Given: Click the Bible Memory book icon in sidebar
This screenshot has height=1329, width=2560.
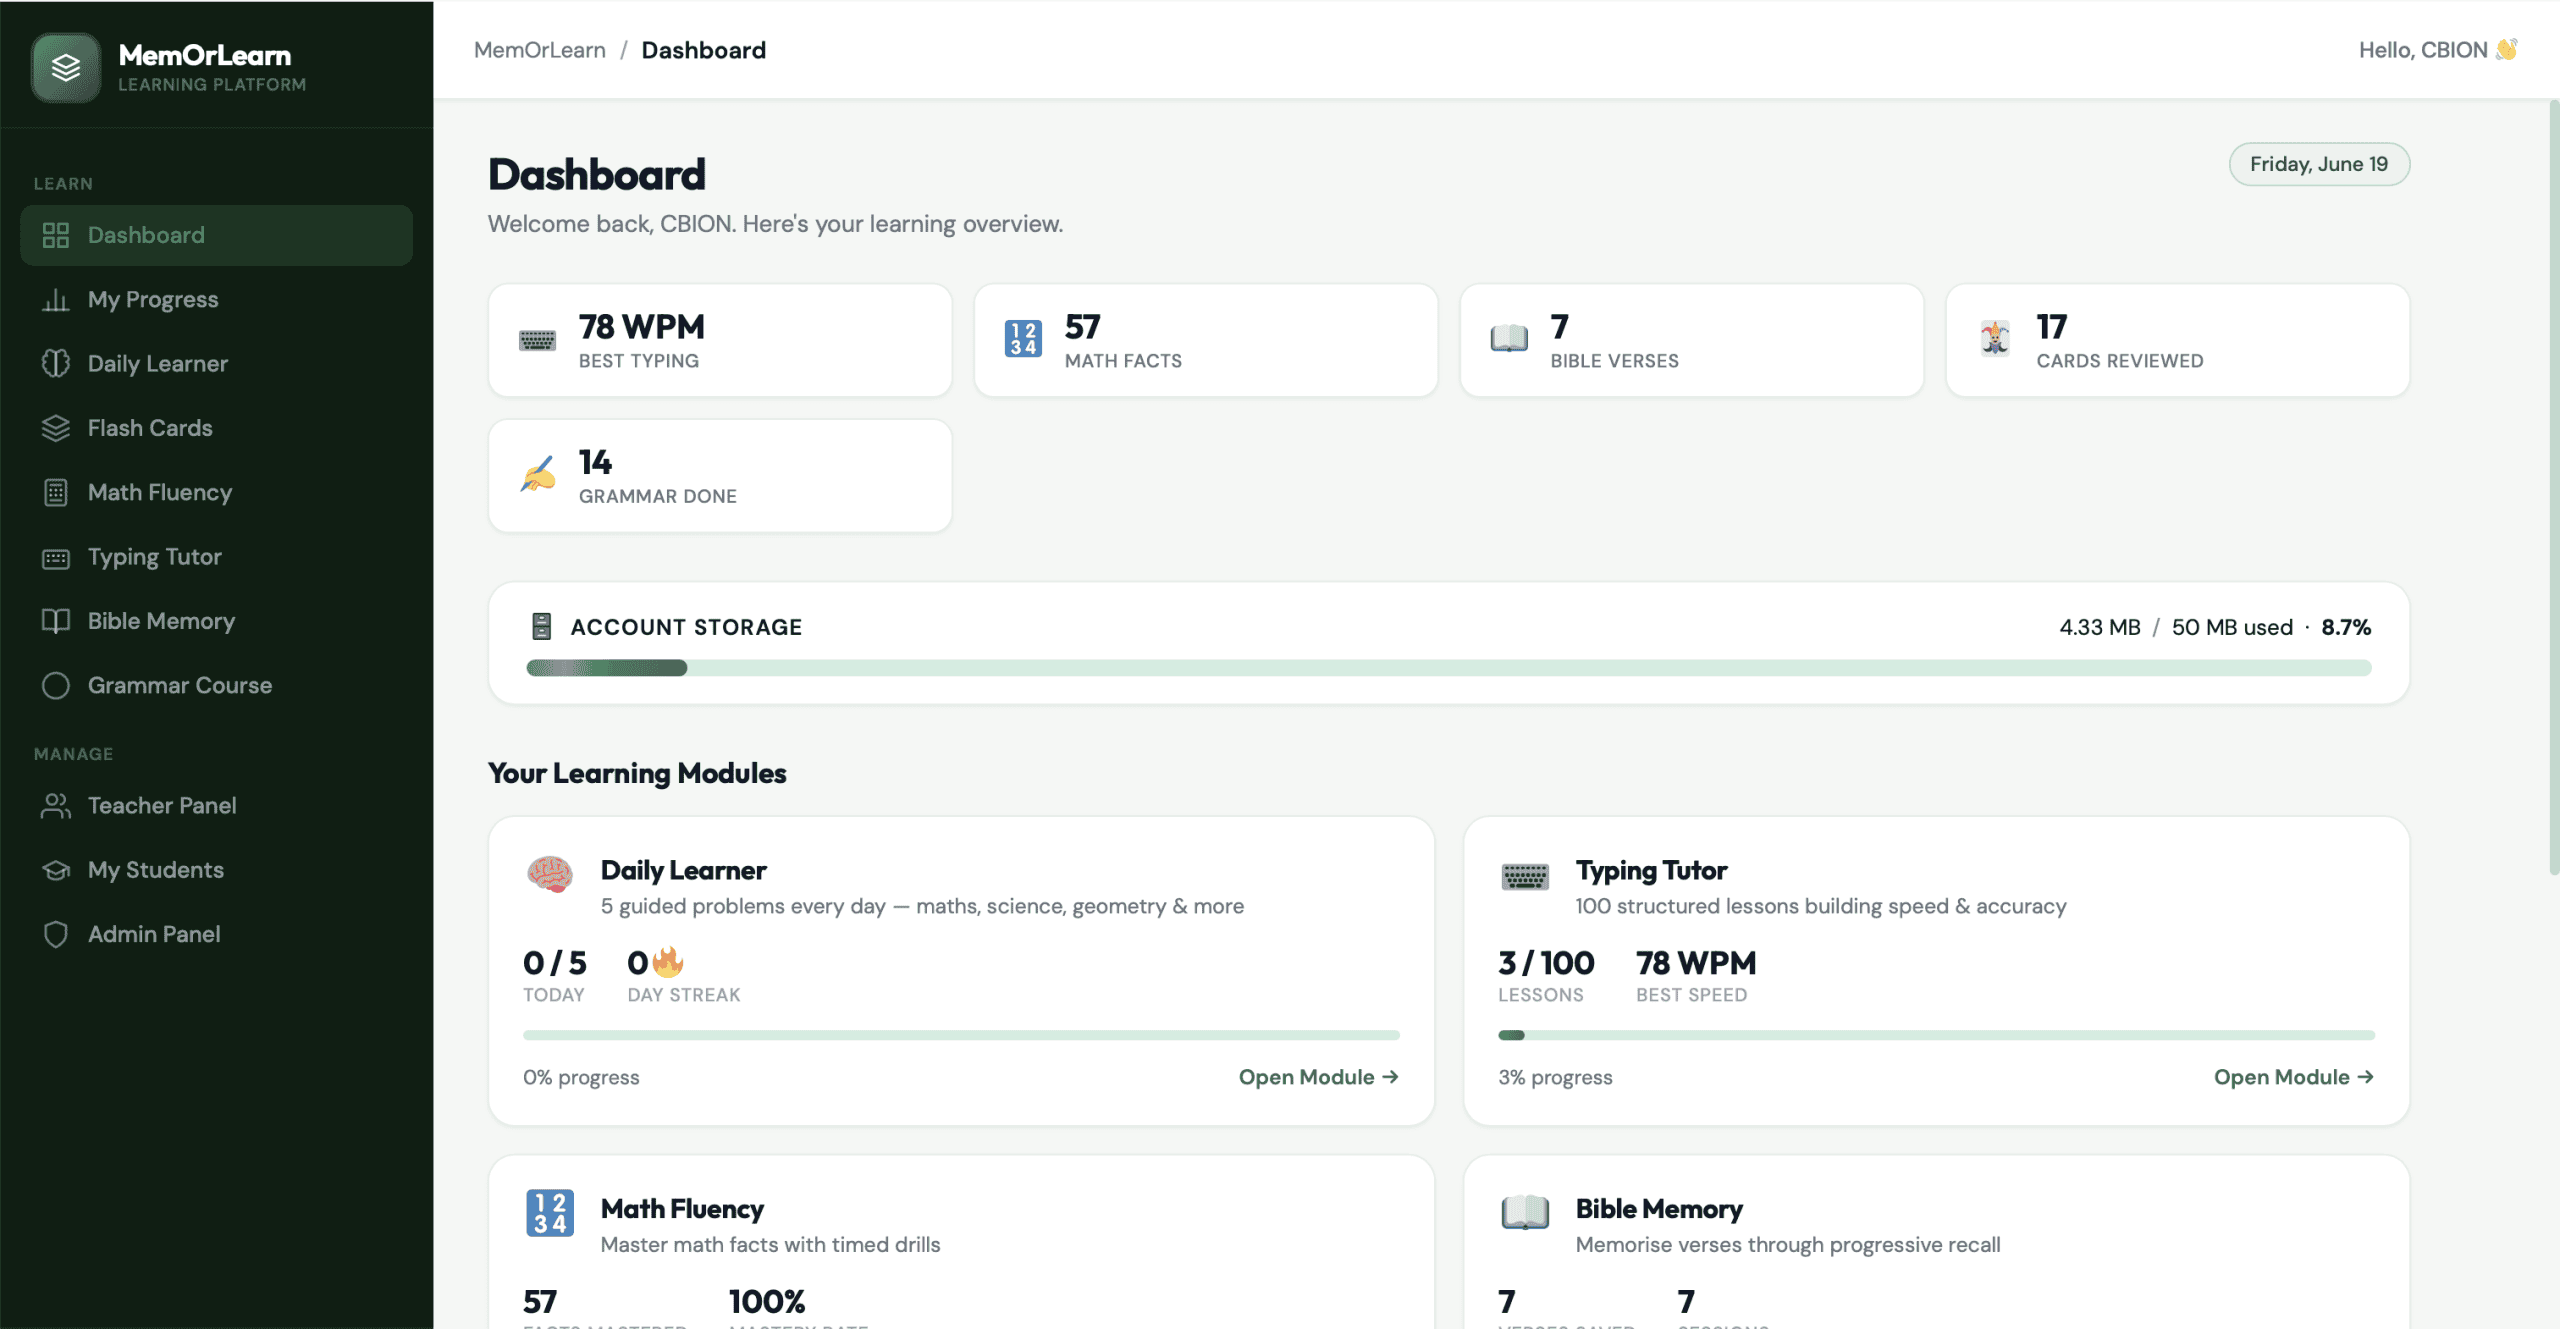Looking at the screenshot, I should pyautogui.click(x=56, y=621).
